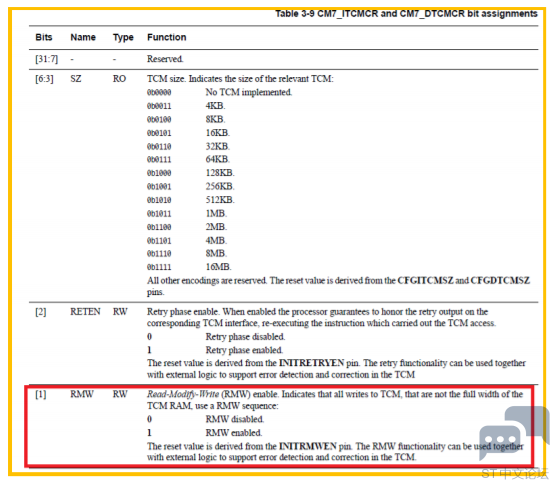558x489 pixels.
Task: Click the 'RO' type cell
Action: 119,79
